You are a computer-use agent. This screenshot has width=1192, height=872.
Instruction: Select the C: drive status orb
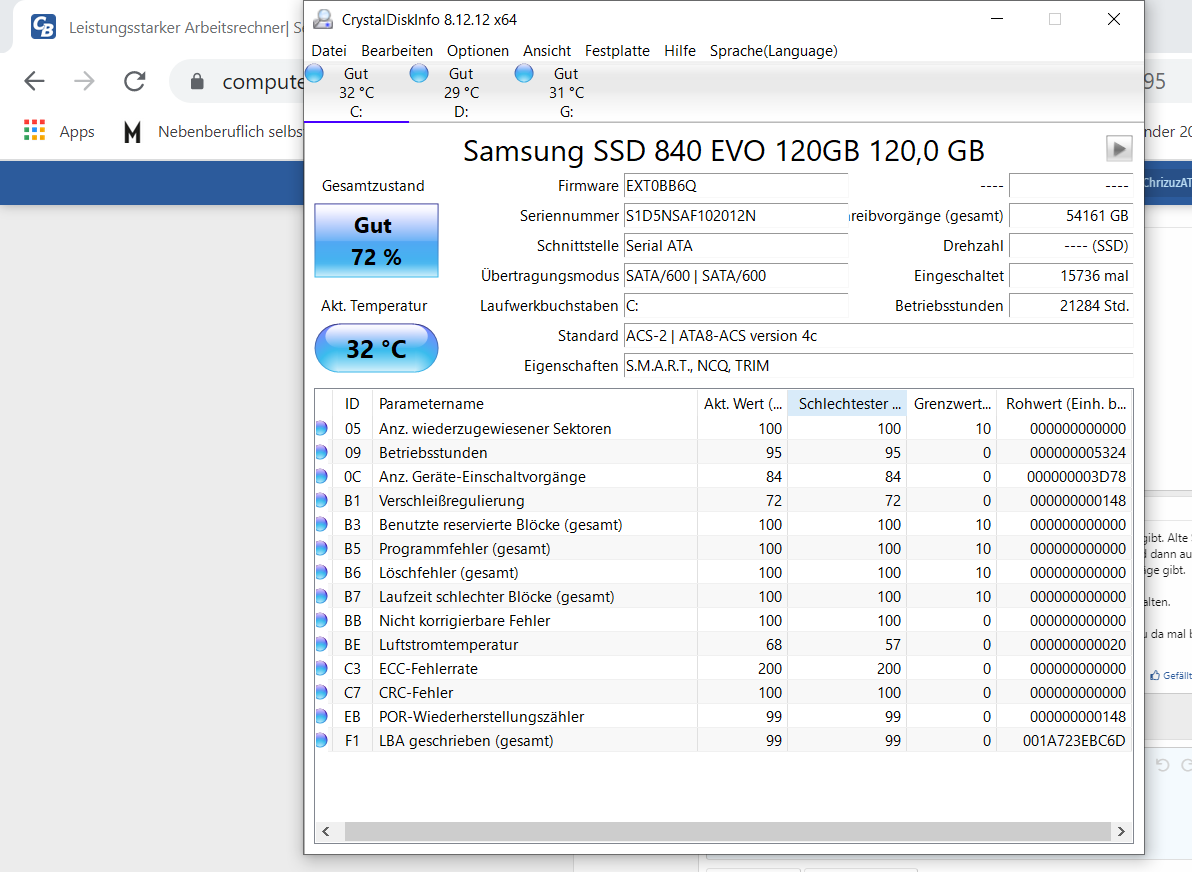click(x=314, y=74)
